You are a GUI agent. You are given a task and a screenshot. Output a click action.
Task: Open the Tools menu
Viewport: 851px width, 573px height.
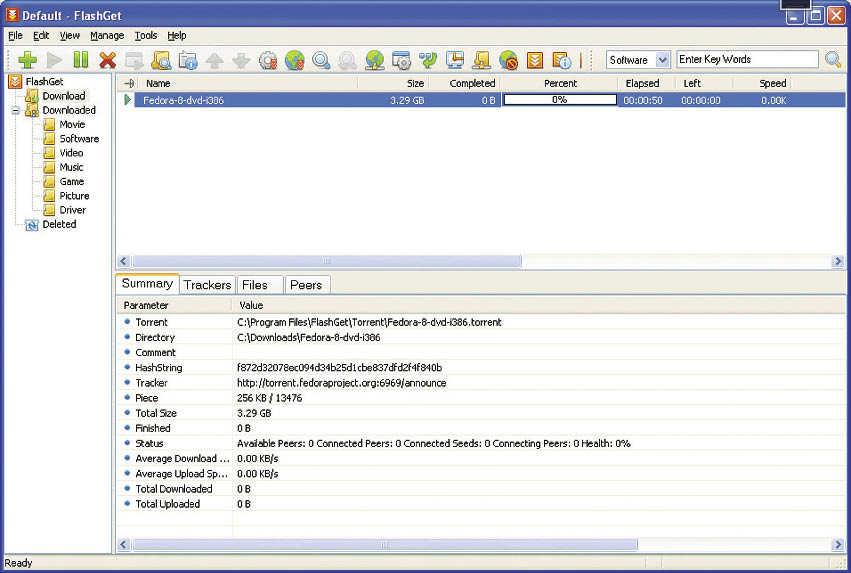click(x=145, y=35)
